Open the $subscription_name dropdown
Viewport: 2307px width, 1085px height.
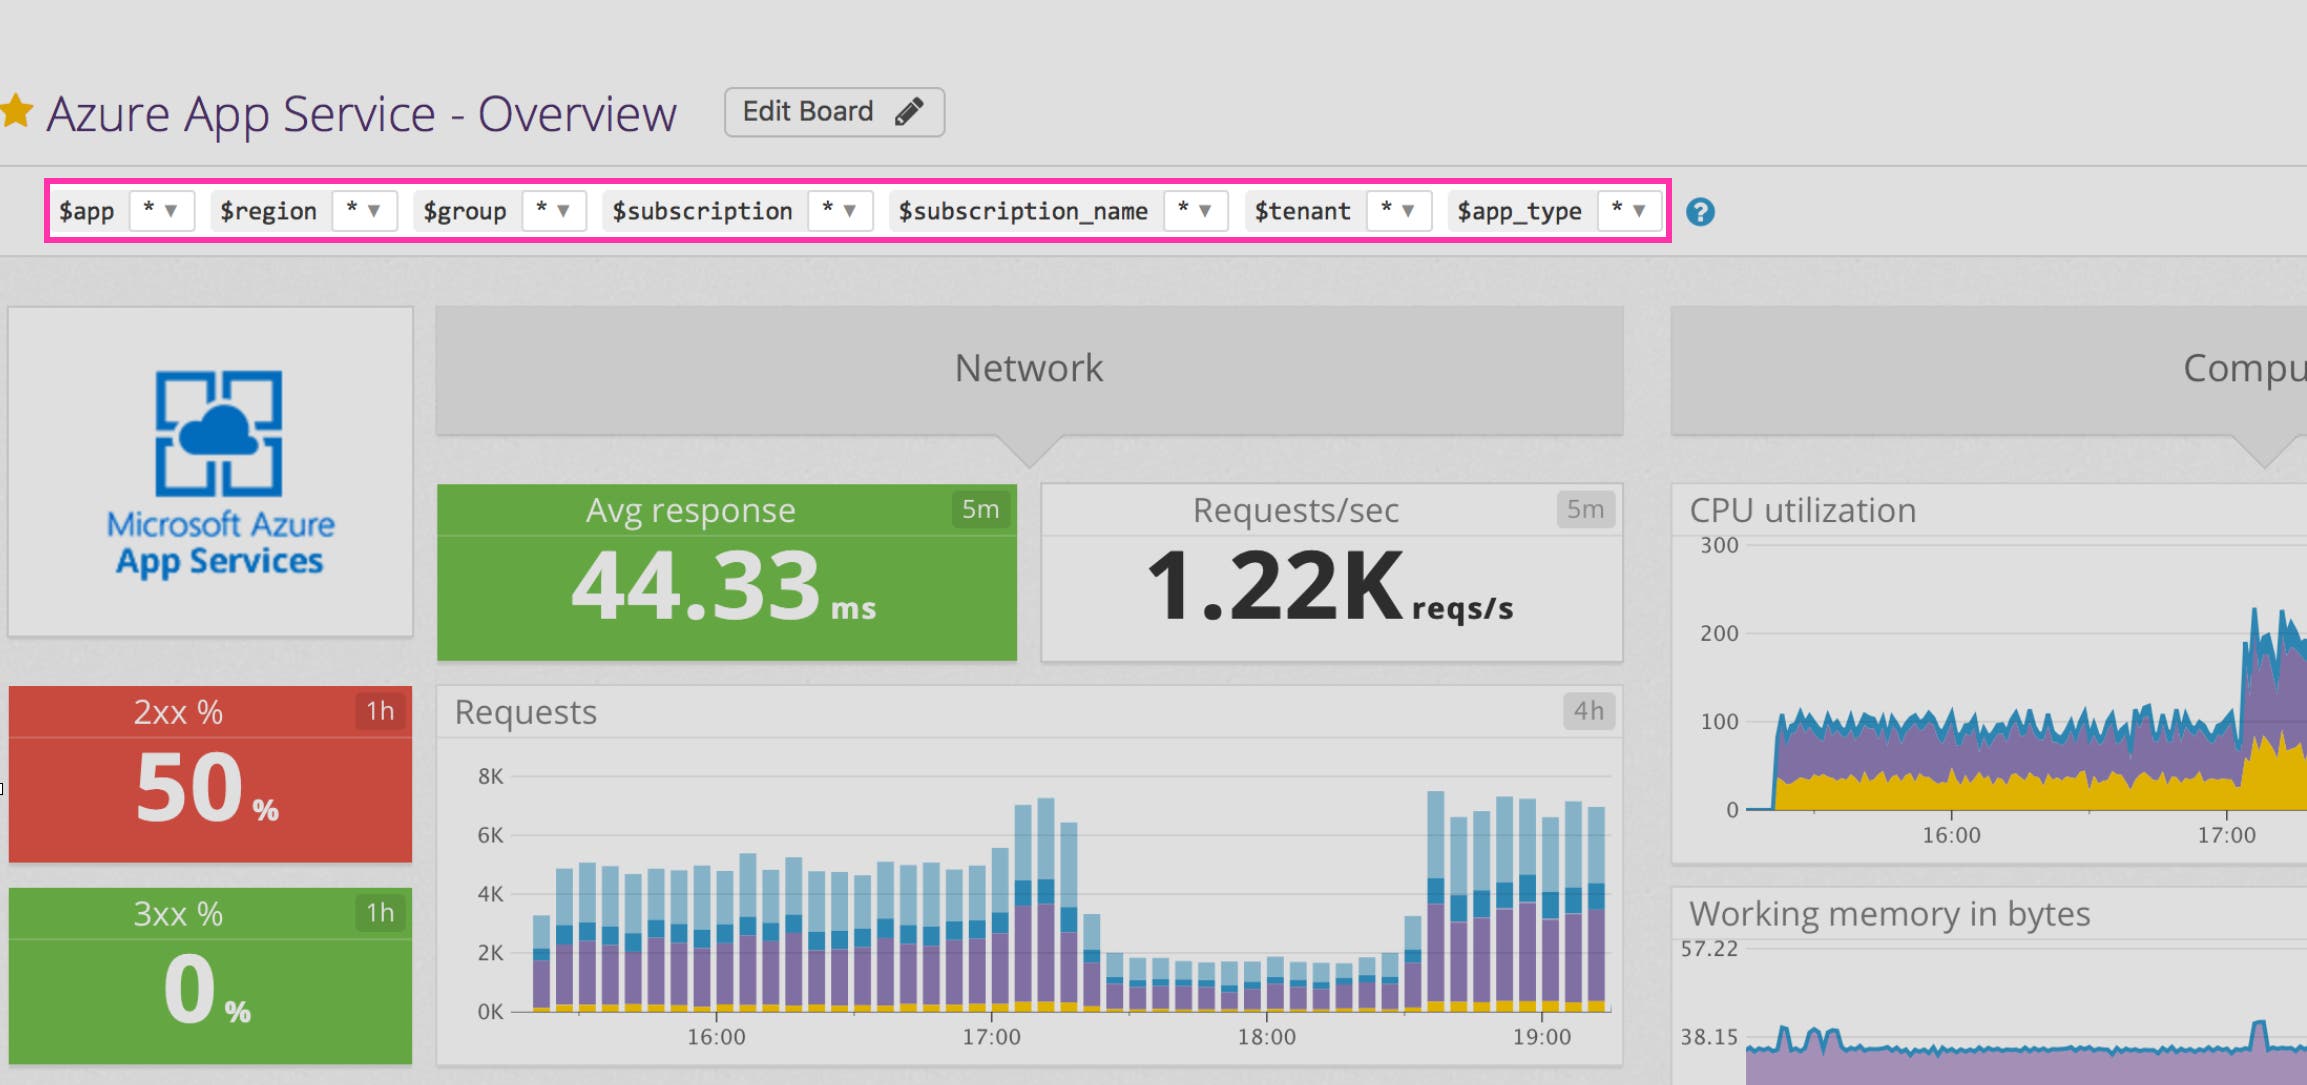1195,211
